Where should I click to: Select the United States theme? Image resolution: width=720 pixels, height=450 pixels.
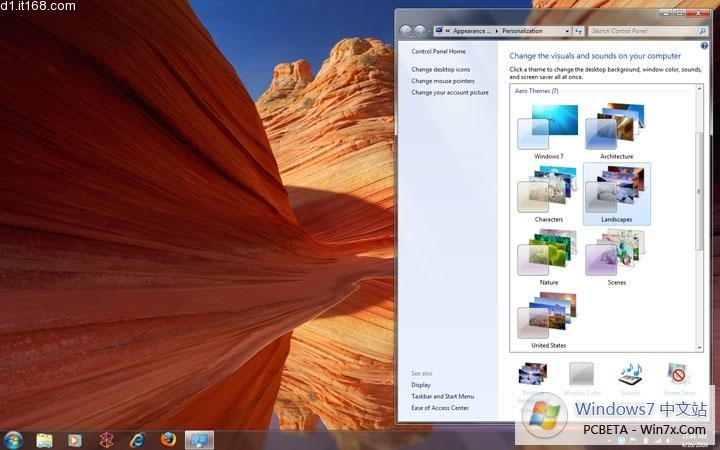(548, 320)
